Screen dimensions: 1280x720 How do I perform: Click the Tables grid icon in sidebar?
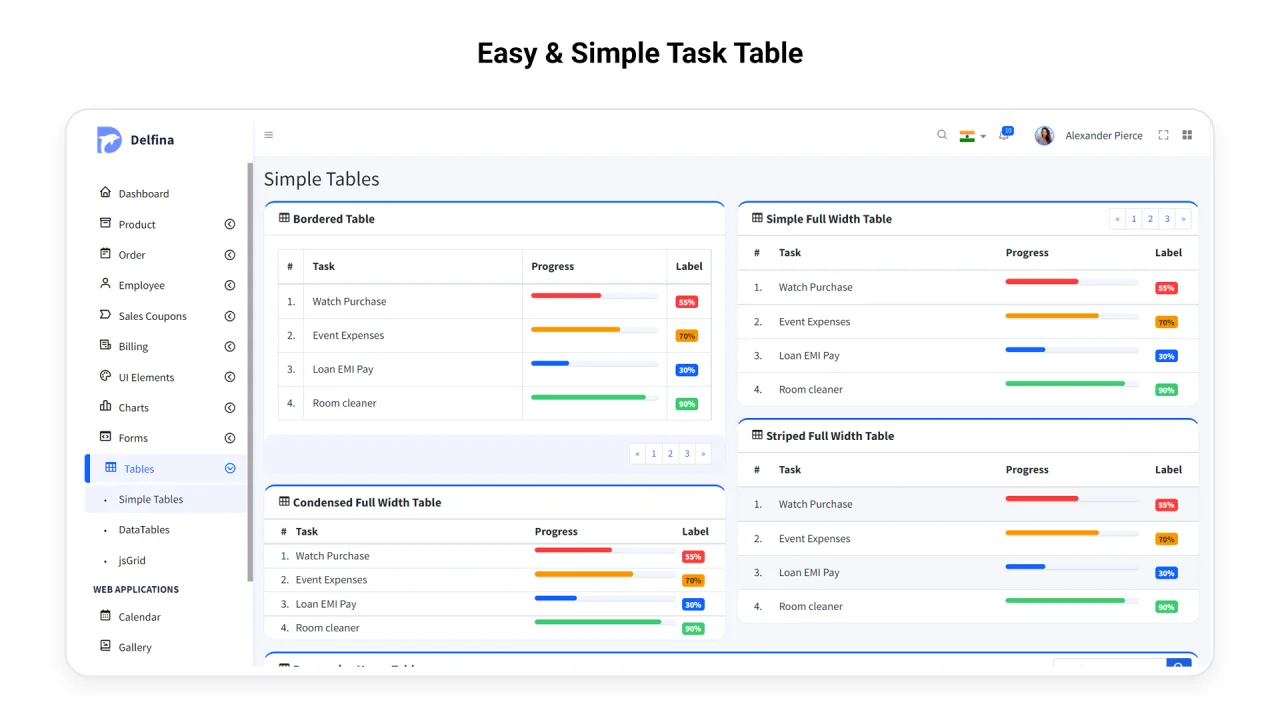pos(111,468)
